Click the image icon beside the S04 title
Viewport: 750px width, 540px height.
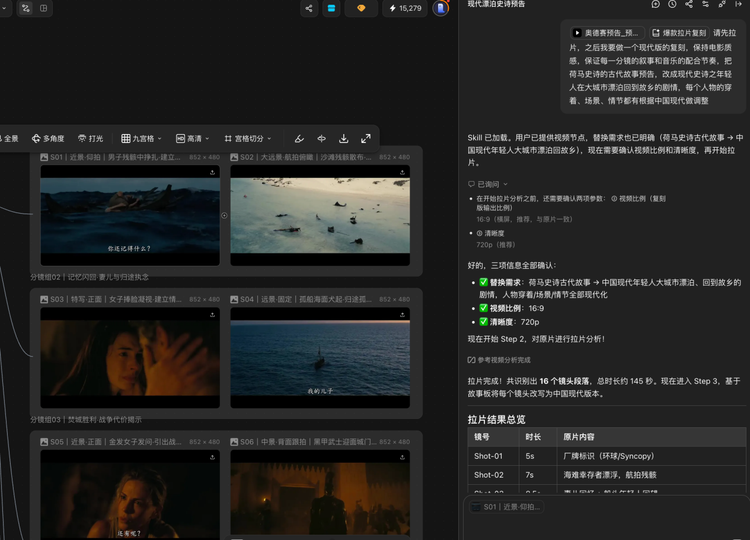click(234, 299)
